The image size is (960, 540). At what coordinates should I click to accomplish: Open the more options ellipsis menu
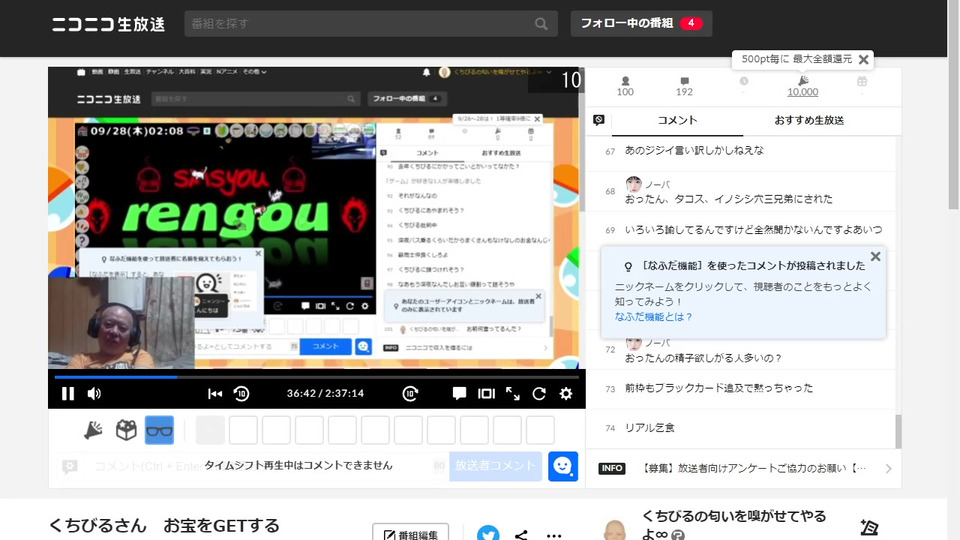[x=554, y=535]
